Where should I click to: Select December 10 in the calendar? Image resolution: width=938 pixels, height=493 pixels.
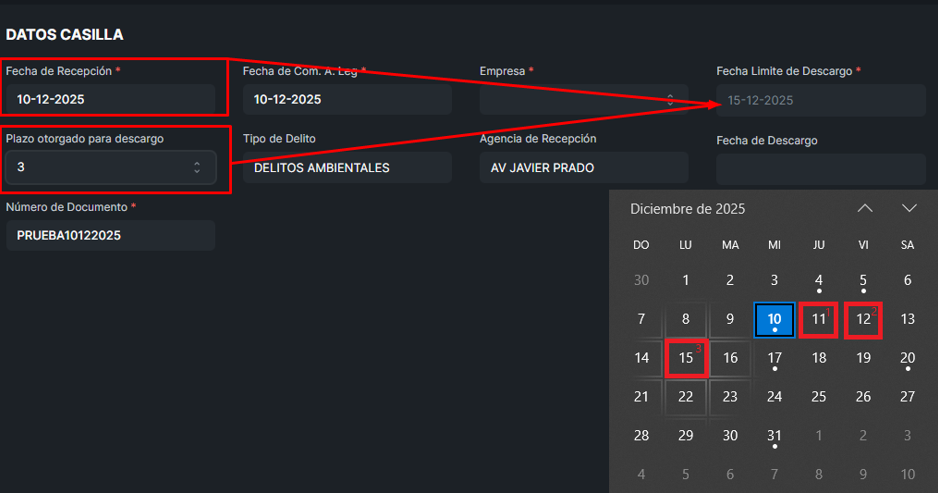[x=774, y=320]
